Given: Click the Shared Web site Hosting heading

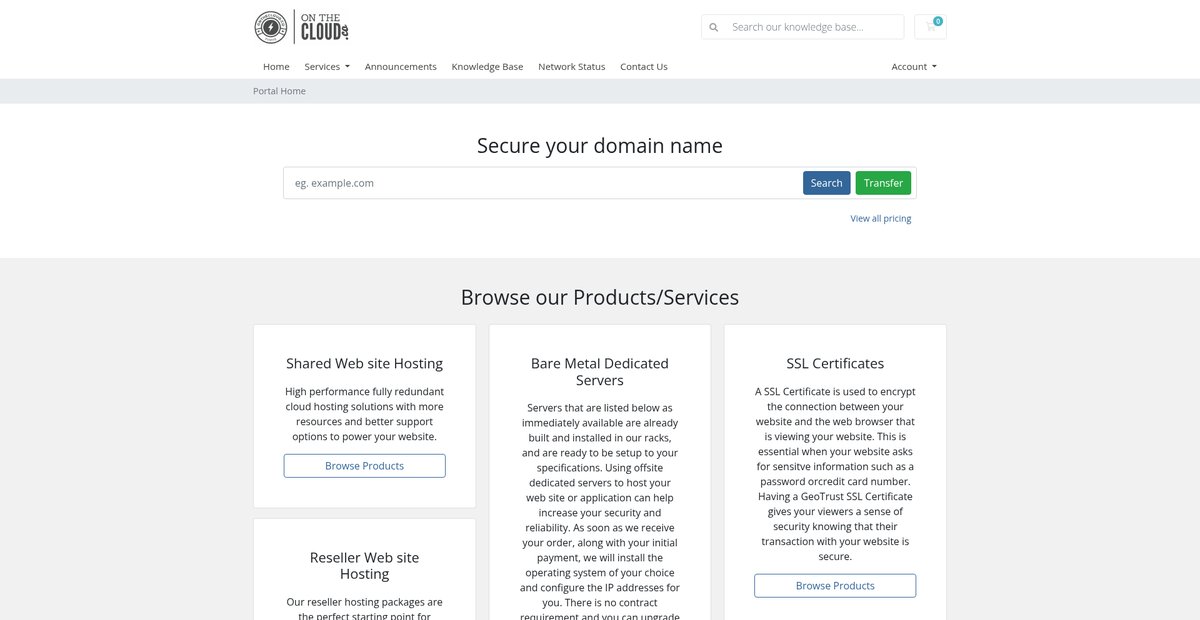Looking at the screenshot, I should [364, 363].
